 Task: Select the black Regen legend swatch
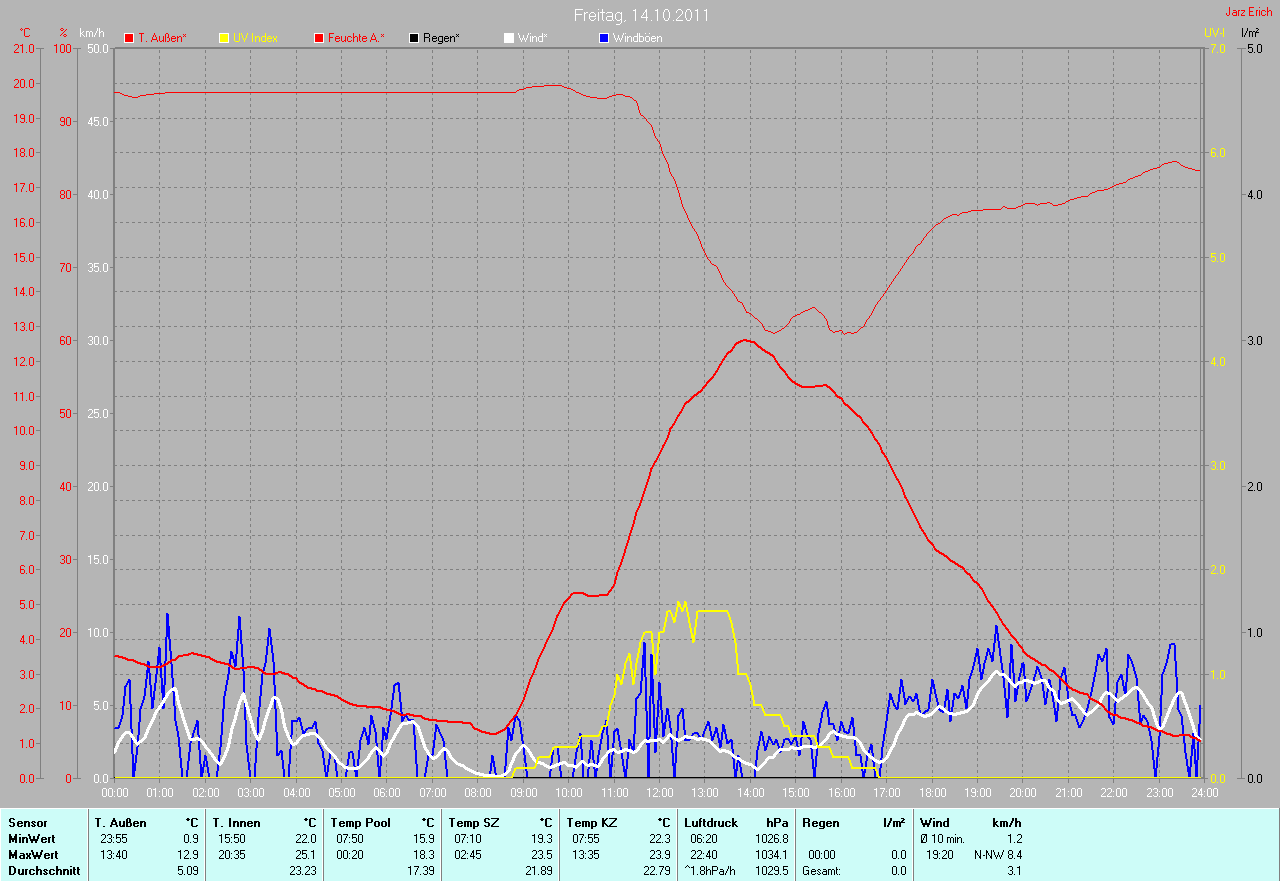point(414,38)
